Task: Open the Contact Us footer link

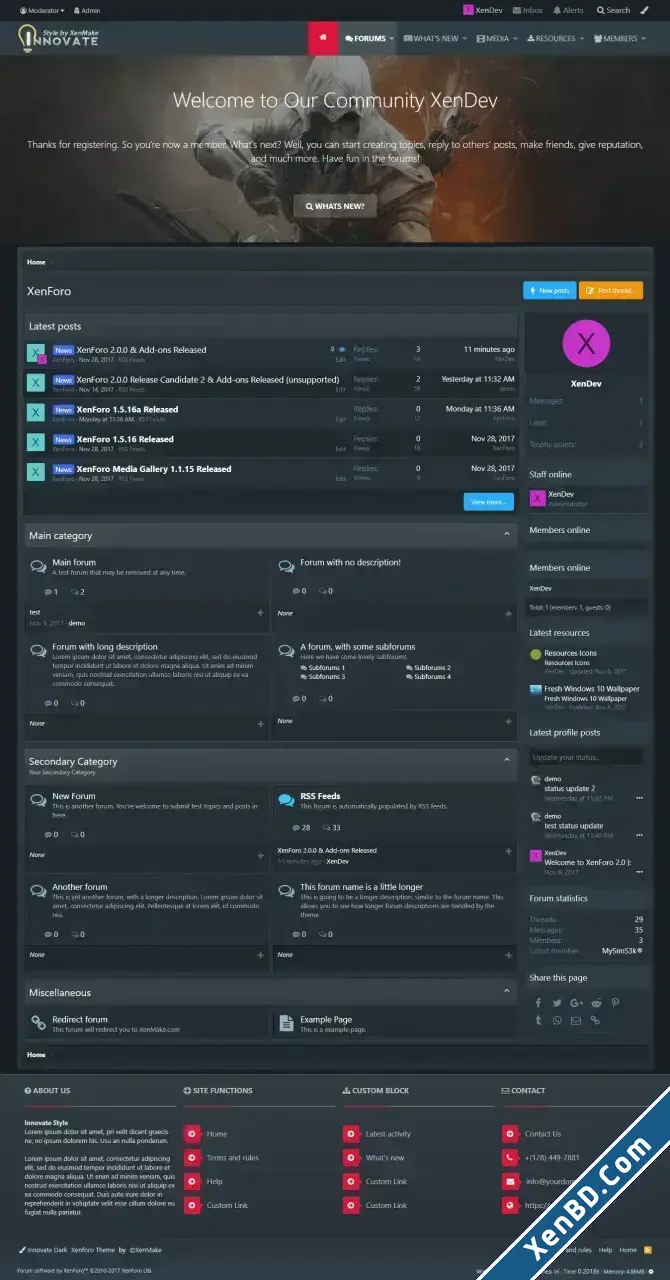Action: pyautogui.click(x=543, y=1133)
